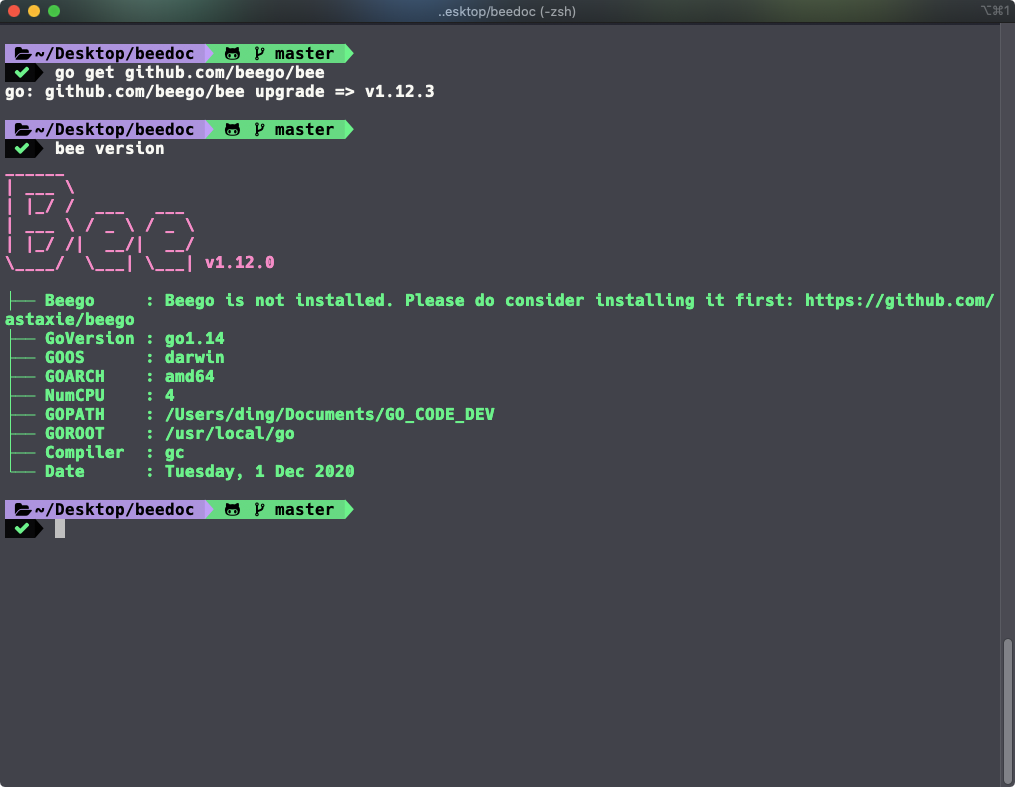Image resolution: width=1015 pixels, height=787 pixels.
Task: Click the folder icon in last prompt
Action: [23, 509]
